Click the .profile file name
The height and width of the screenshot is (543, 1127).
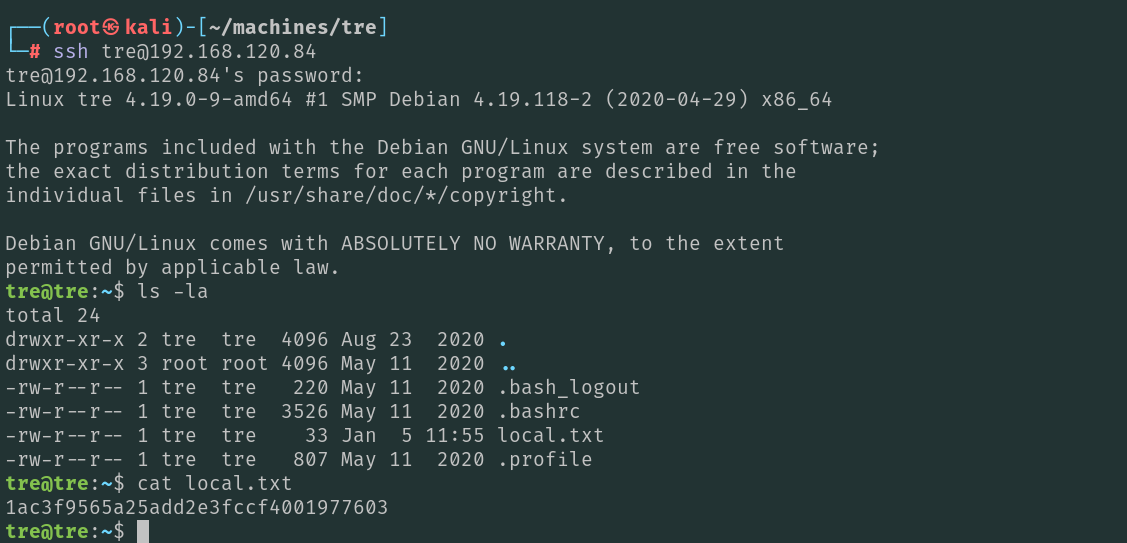point(545,459)
